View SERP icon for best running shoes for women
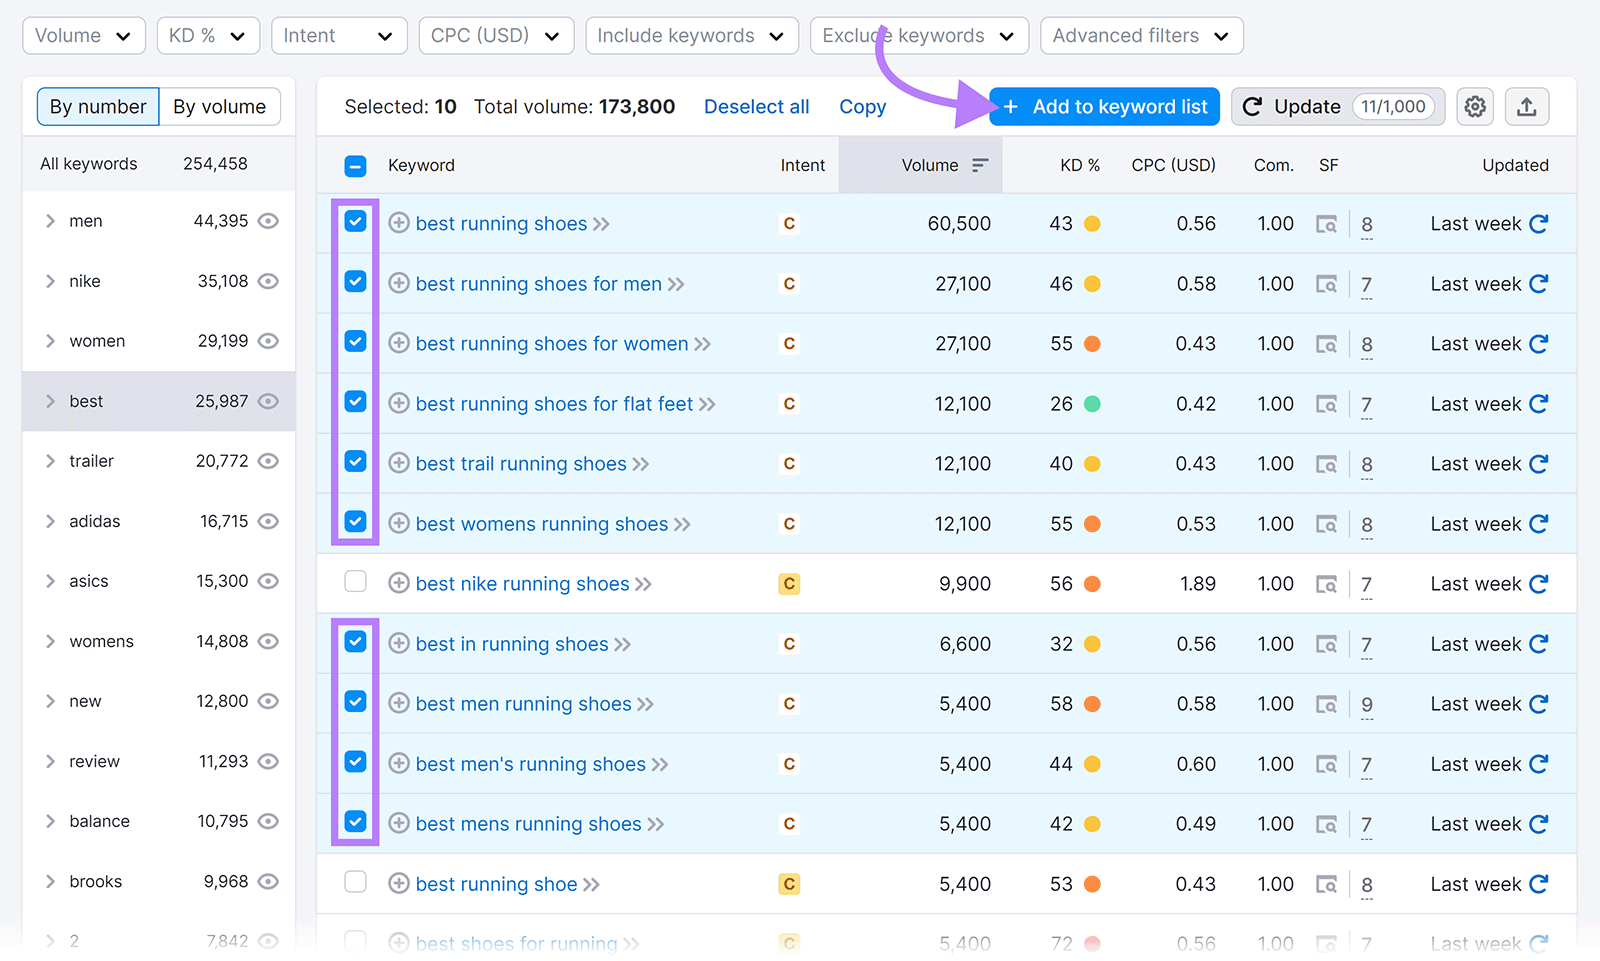This screenshot has width=1600, height=961. point(1326,344)
